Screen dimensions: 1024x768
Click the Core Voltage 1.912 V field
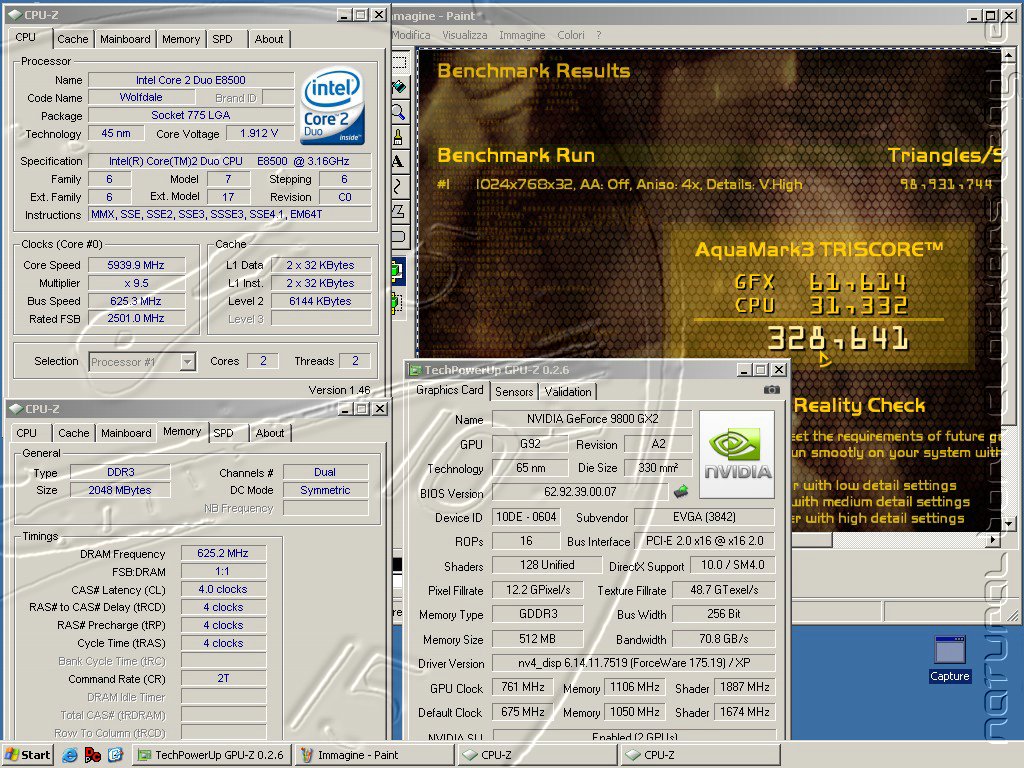click(x=259, y=133)
